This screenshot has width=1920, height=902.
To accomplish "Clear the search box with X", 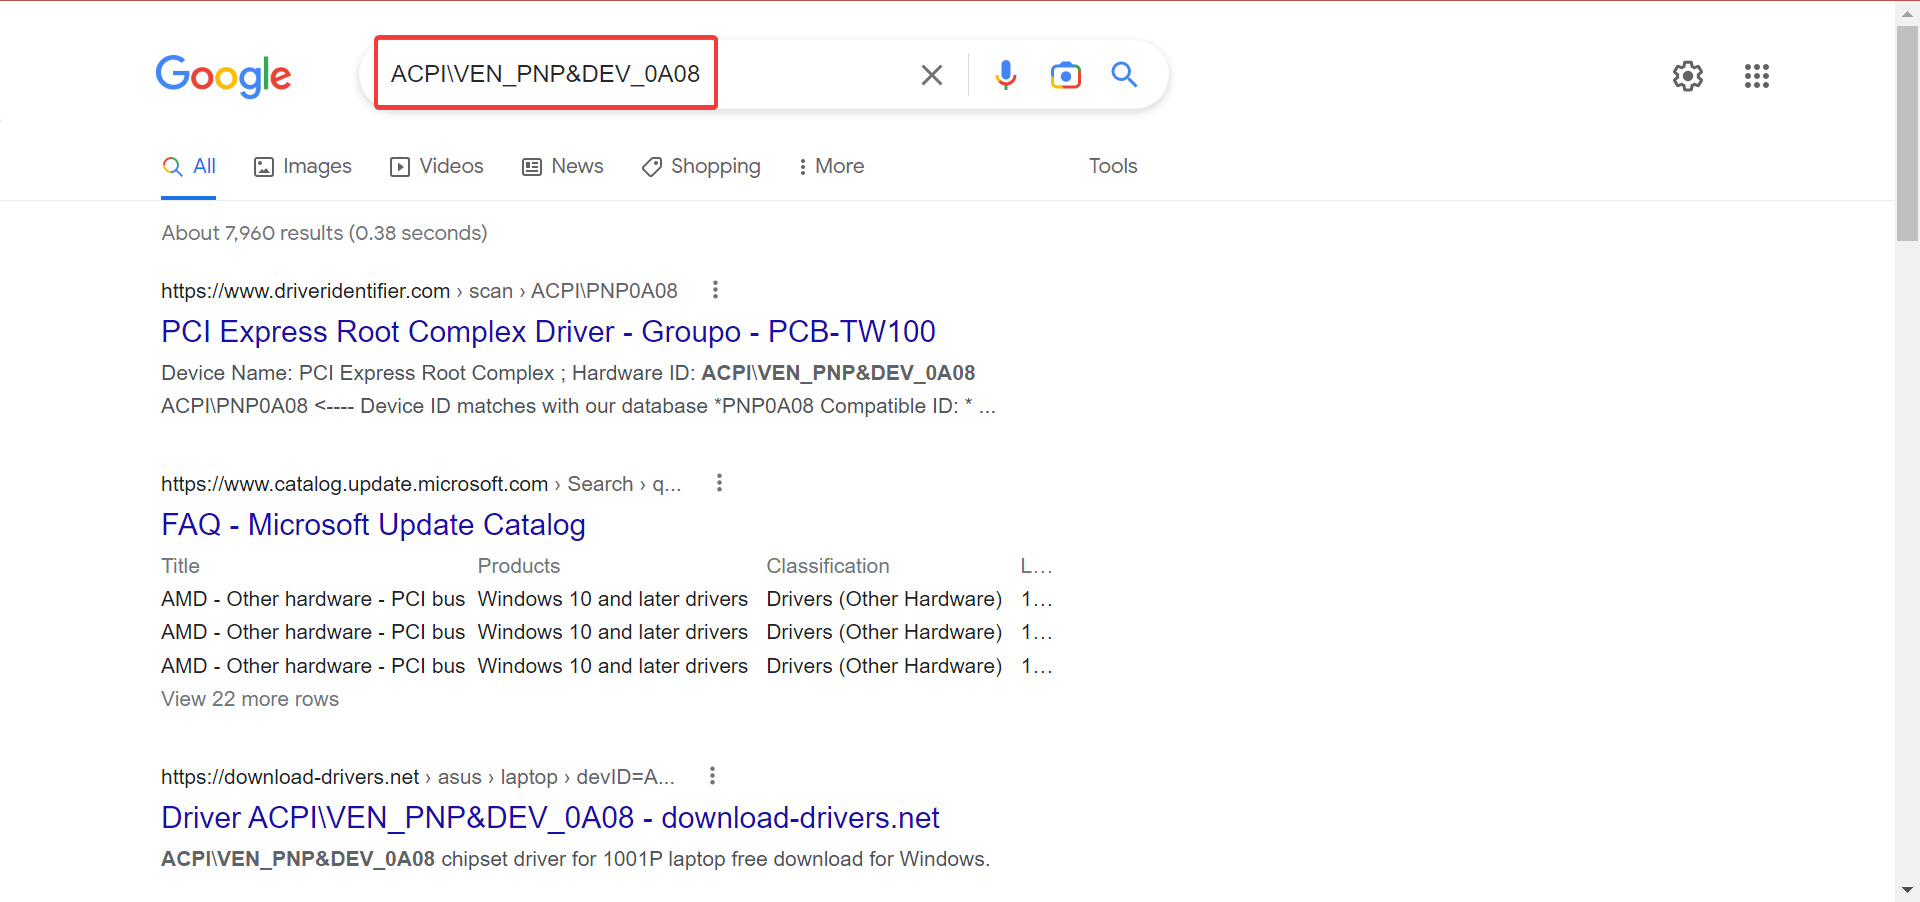I will tap(931, 75).
